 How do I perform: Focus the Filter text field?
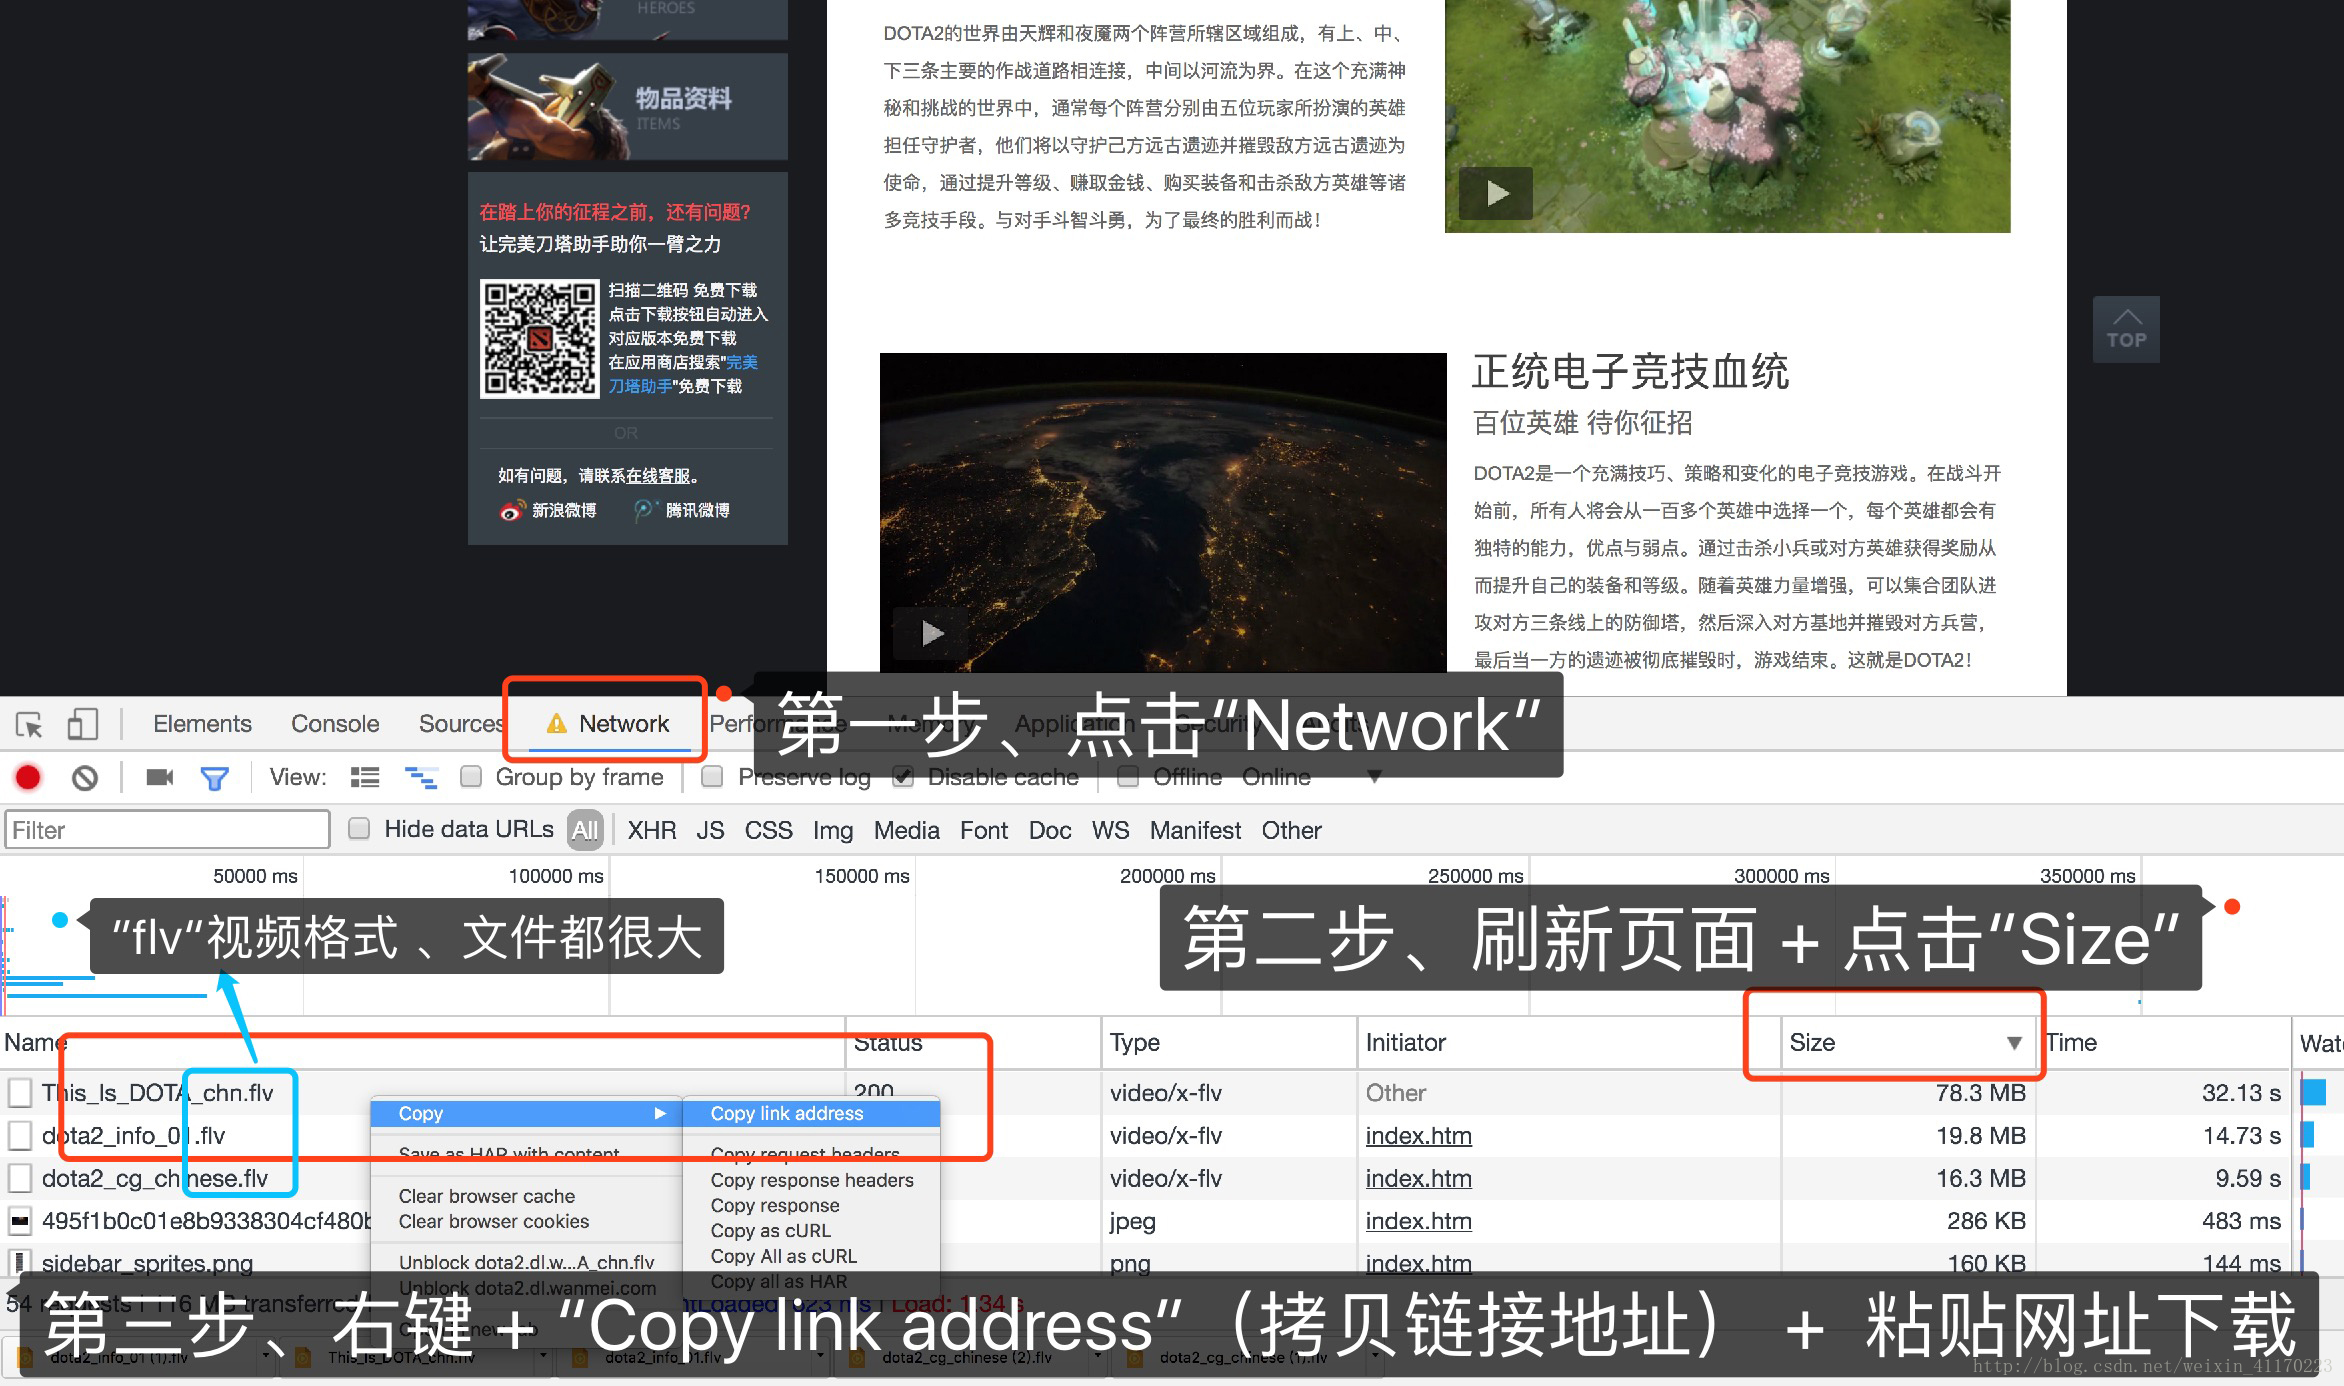coord(167,830)
